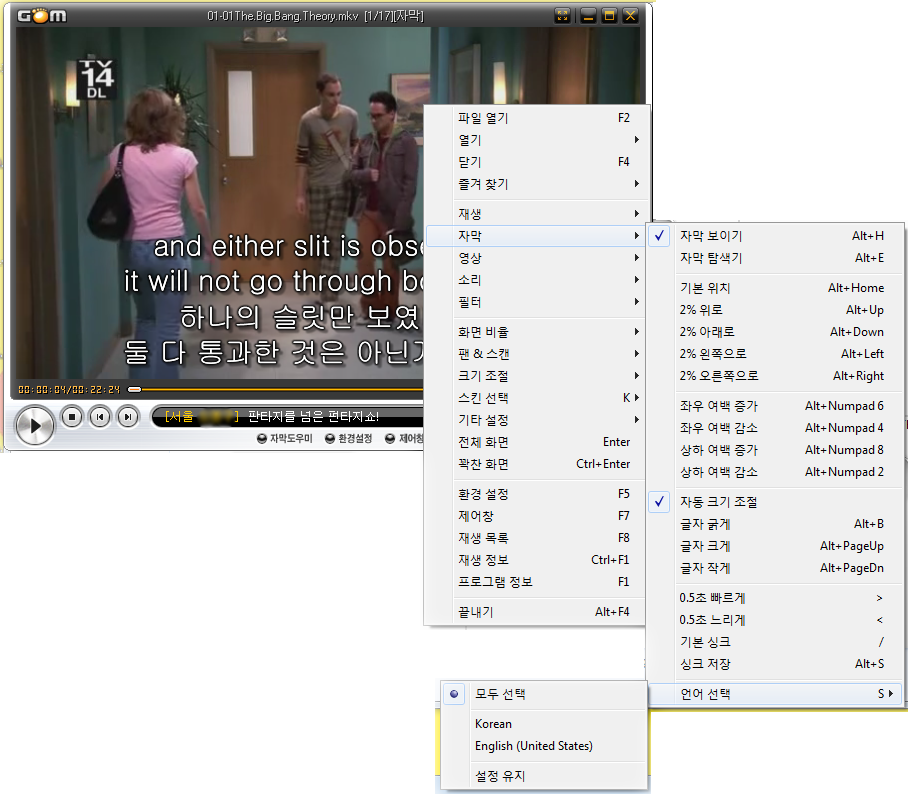Screen dimensions: 908x794
Task: Click the GOM logo in title bar
Action: tap(42, 16)
